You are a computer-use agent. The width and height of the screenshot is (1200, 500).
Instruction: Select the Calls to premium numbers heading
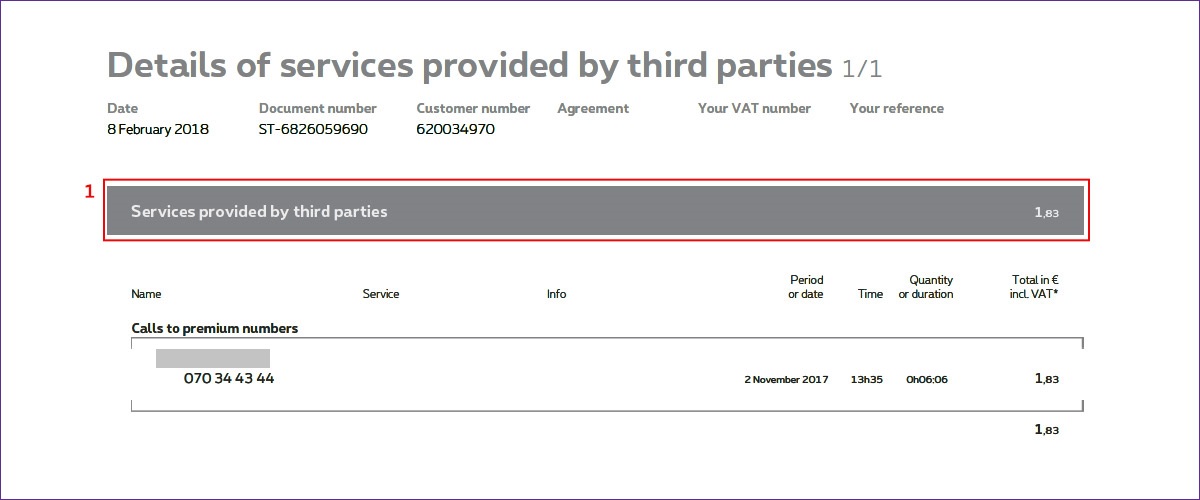(x=215, y=328)
